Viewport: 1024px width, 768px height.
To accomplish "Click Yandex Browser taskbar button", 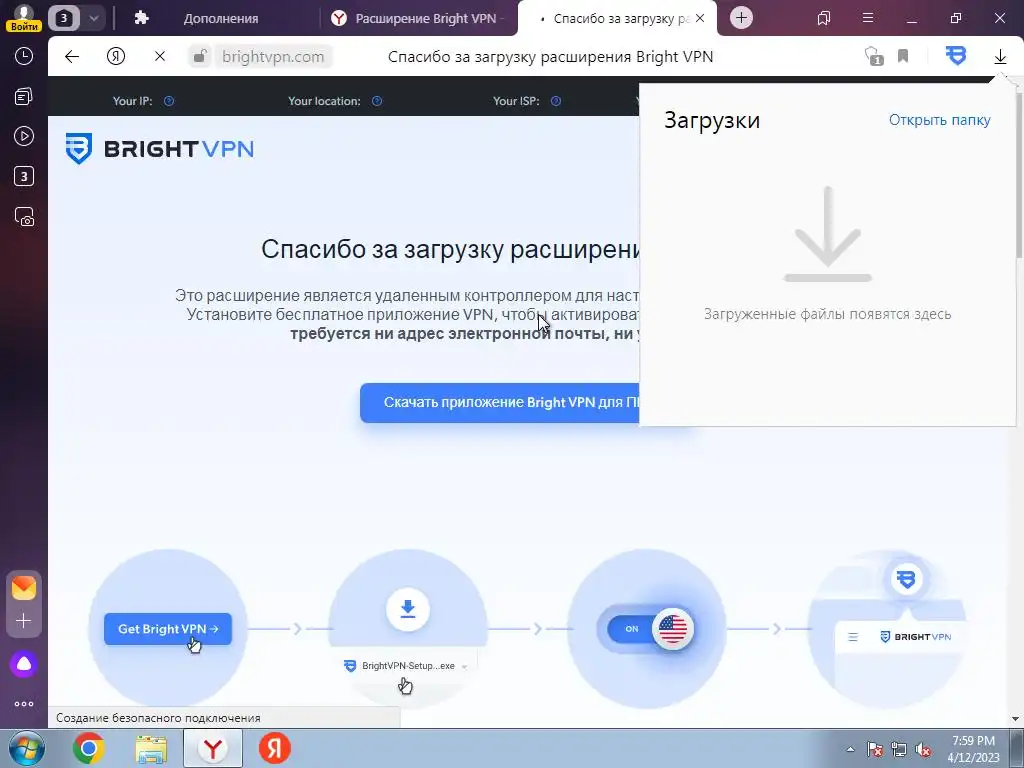I will 213,748.
